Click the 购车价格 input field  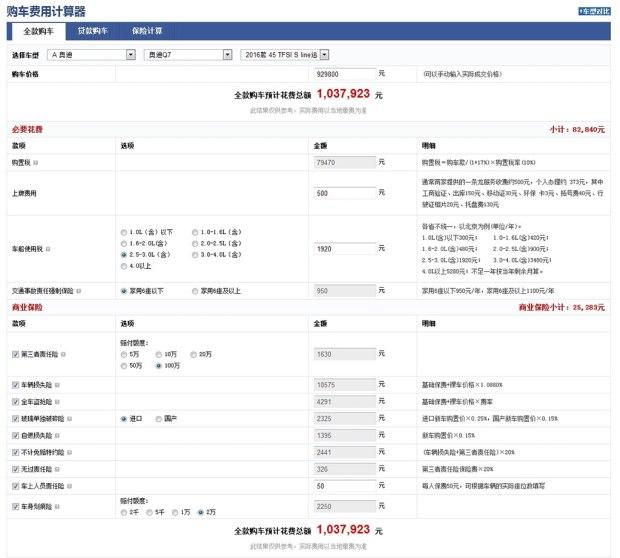click(343, 74)
